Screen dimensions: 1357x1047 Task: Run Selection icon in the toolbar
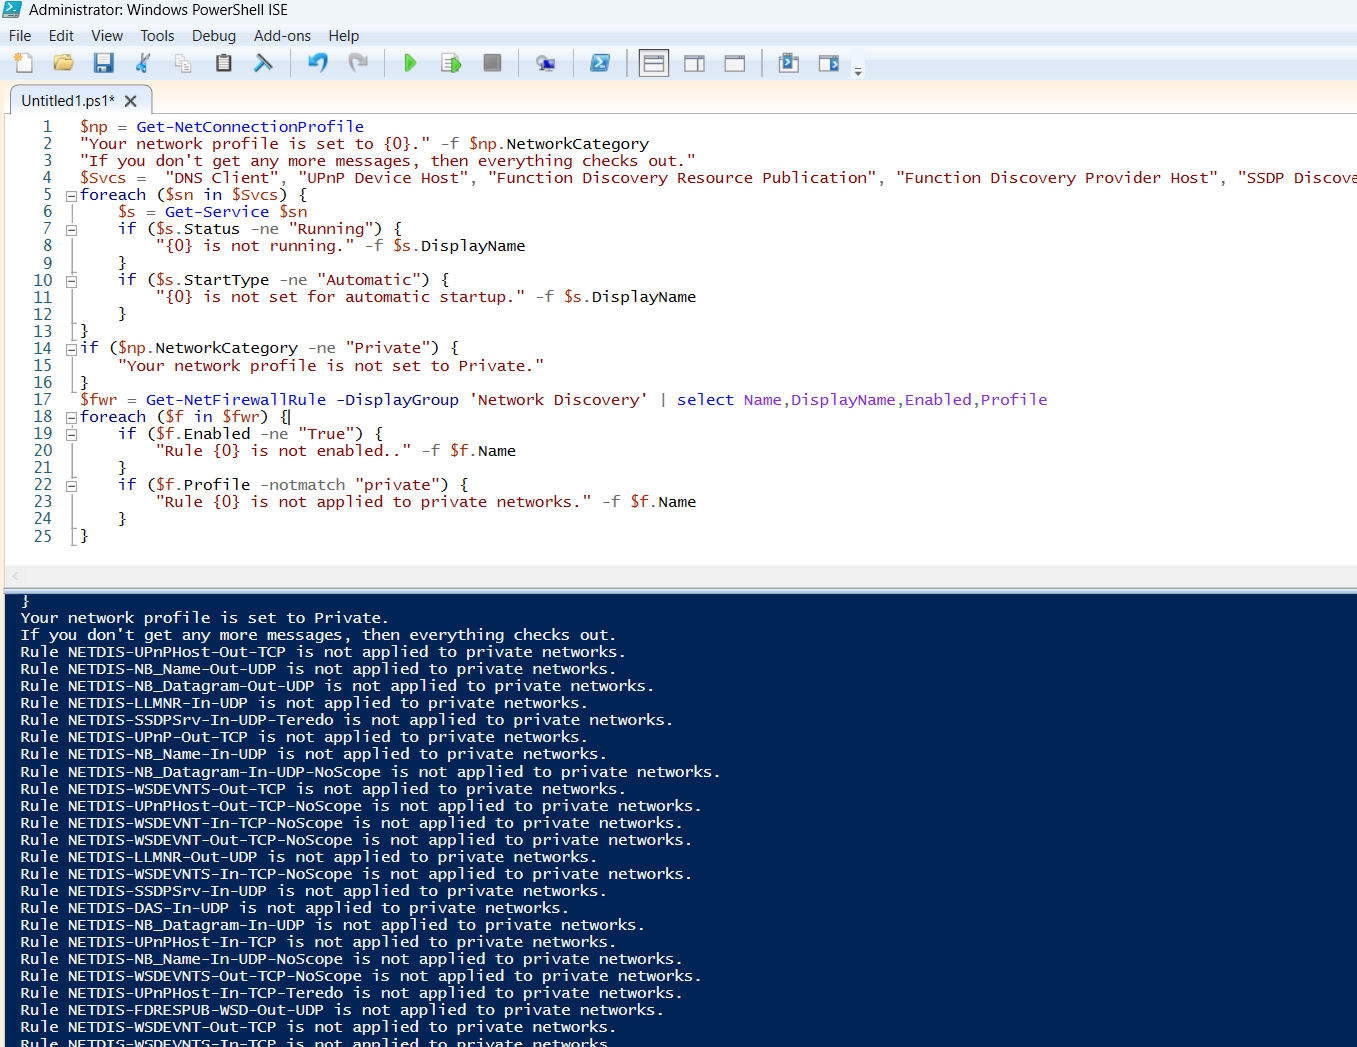coord(451,63)
